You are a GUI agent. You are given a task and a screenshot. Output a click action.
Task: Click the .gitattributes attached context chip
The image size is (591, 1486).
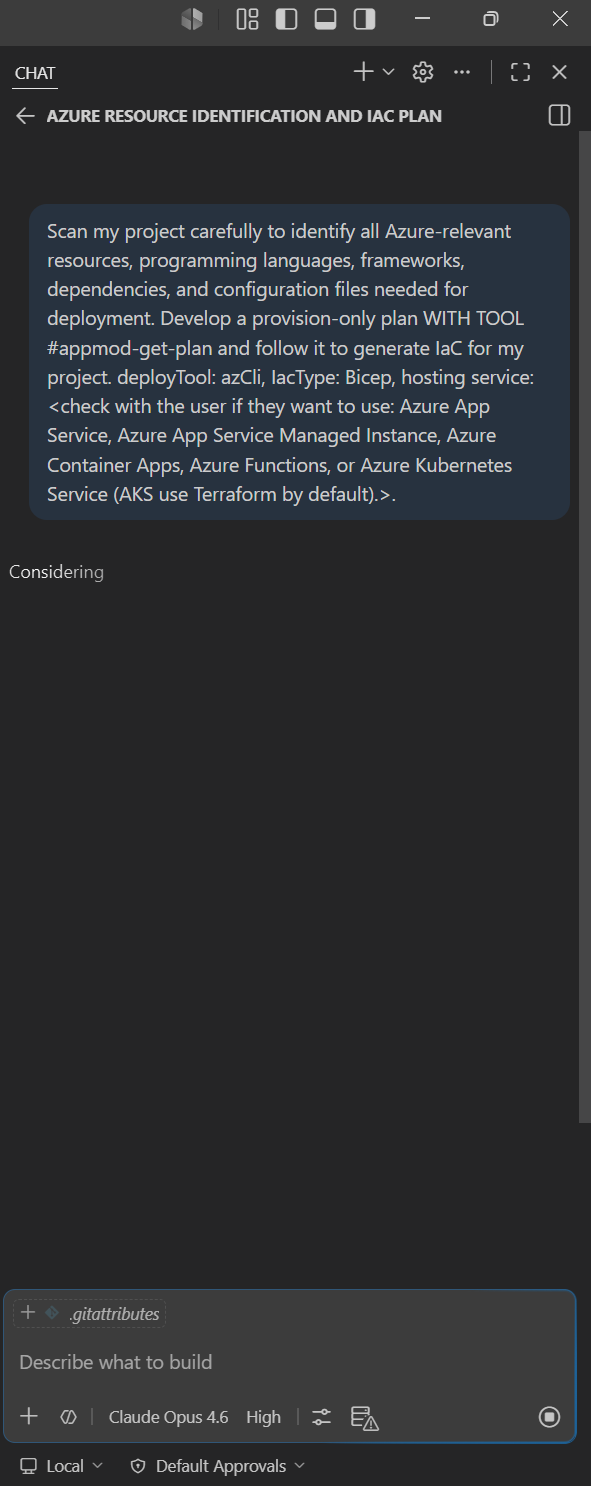(x=101, y=1313)
